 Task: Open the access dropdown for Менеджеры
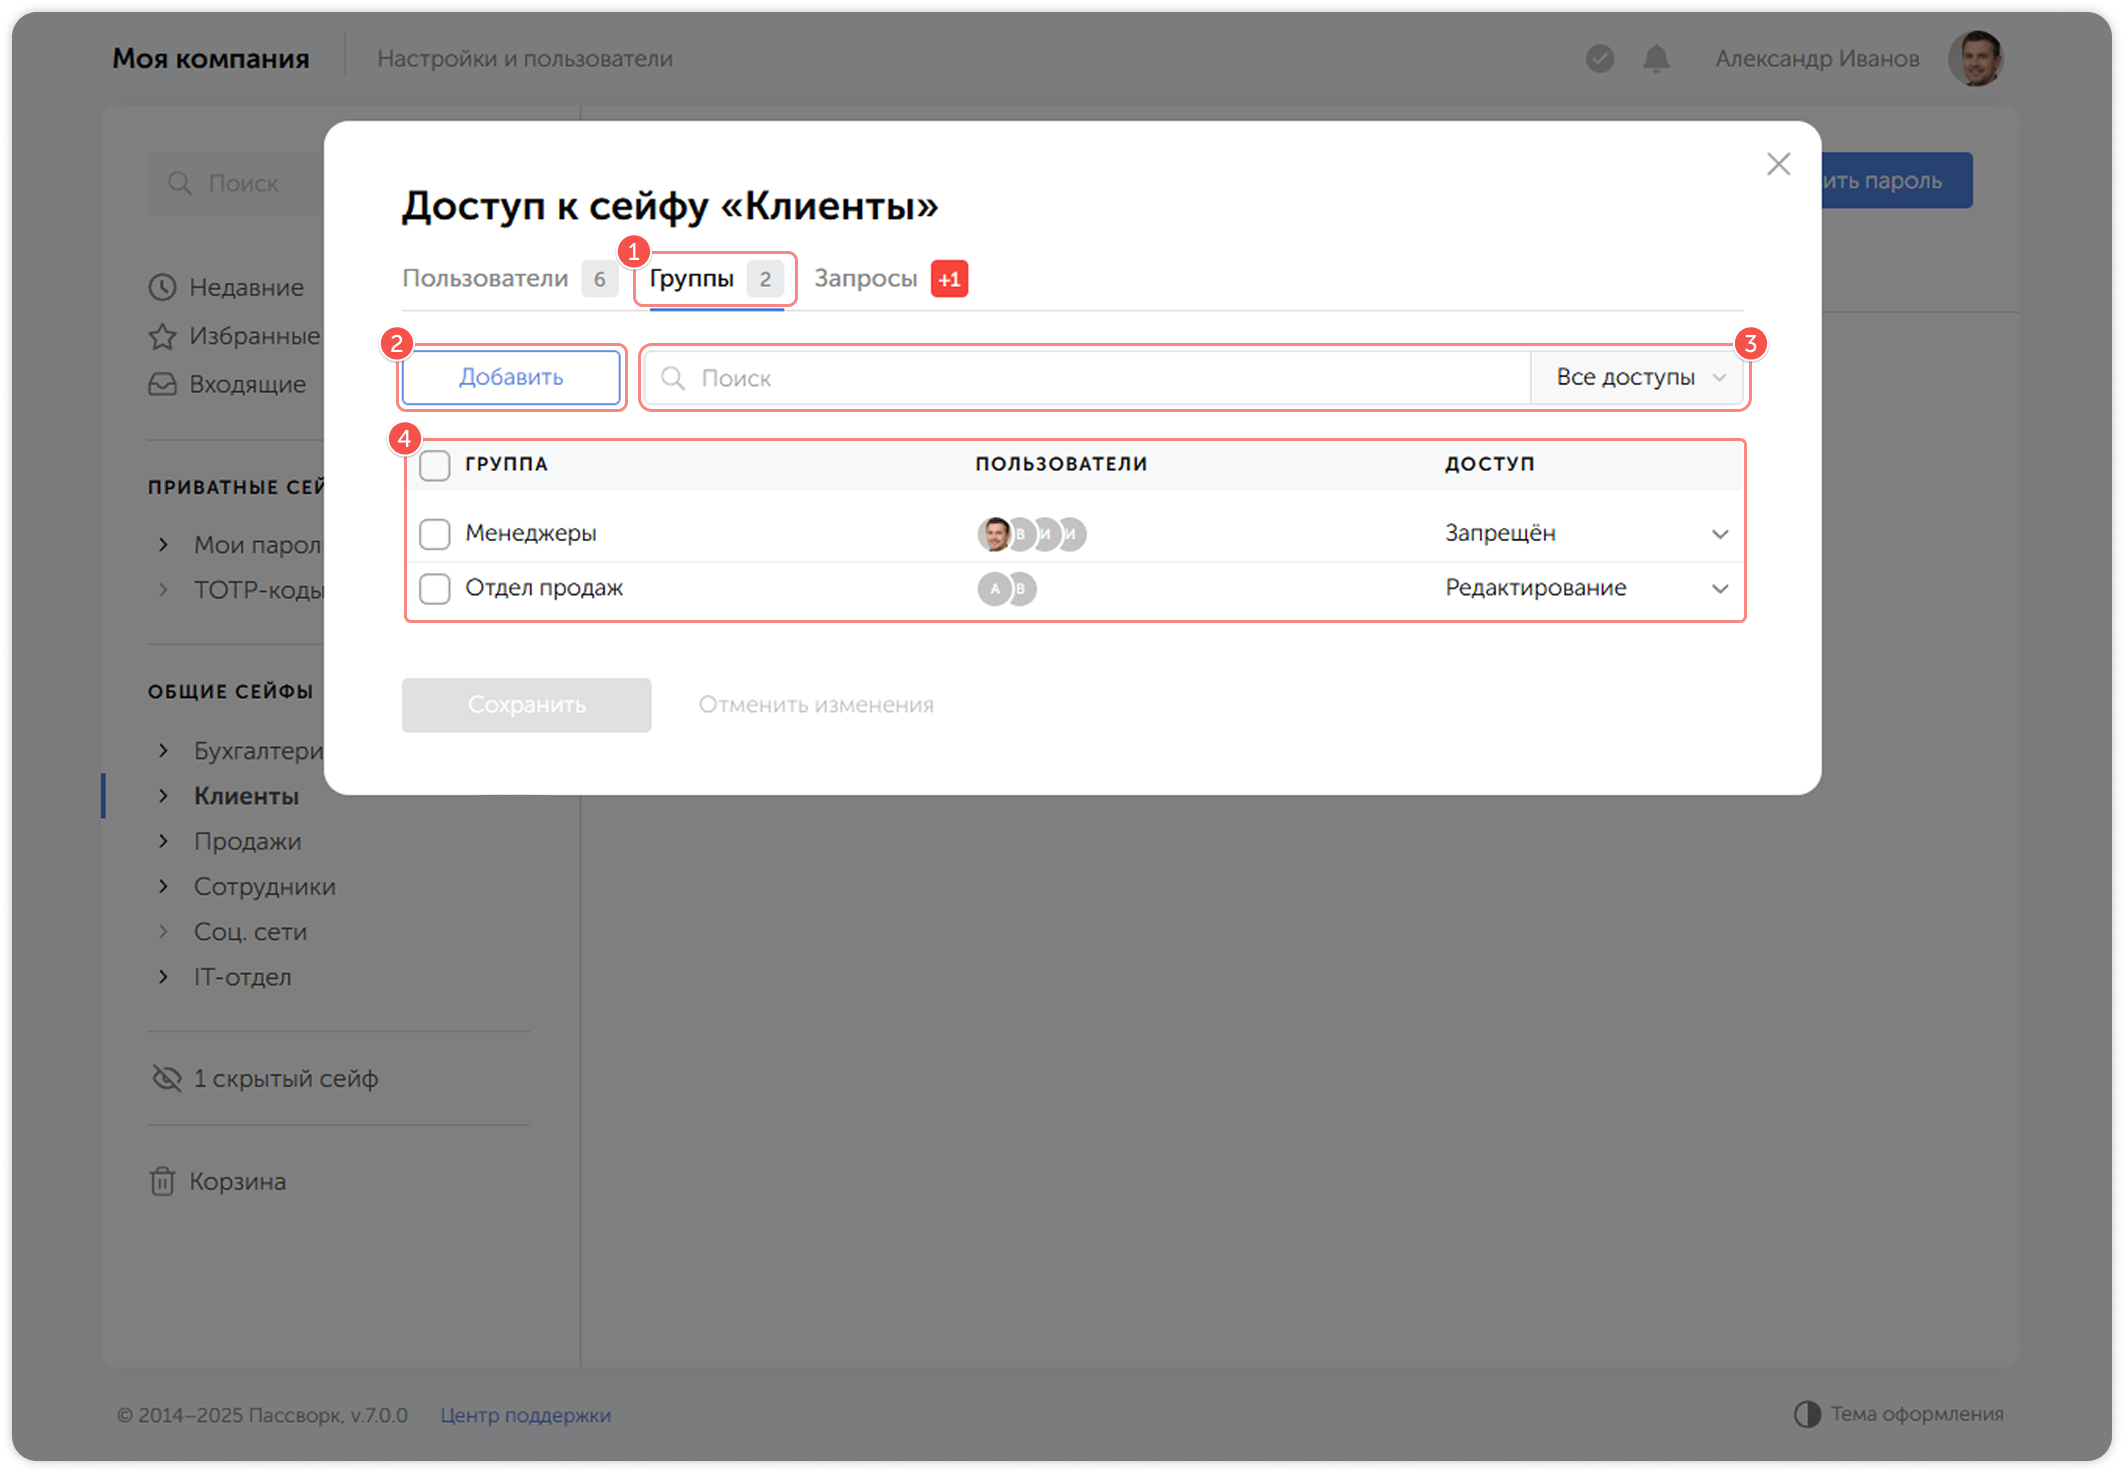(x=1719, y=534)
